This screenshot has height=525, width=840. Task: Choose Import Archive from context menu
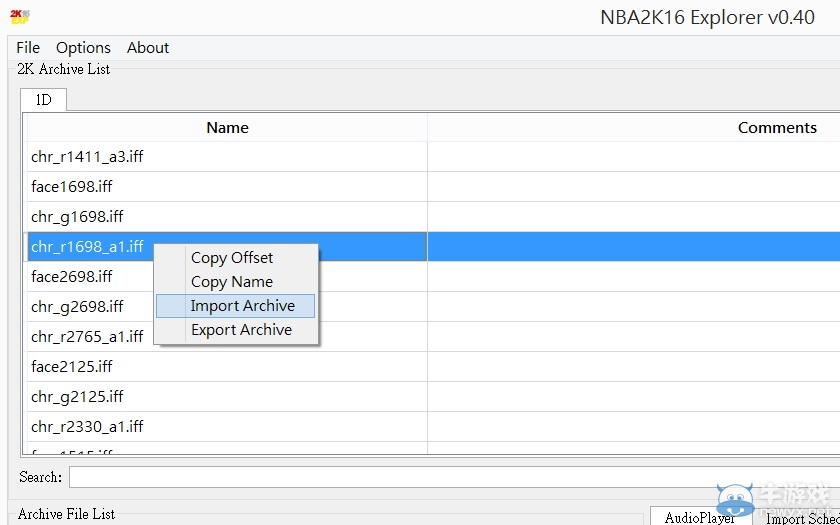pos(236,306)
